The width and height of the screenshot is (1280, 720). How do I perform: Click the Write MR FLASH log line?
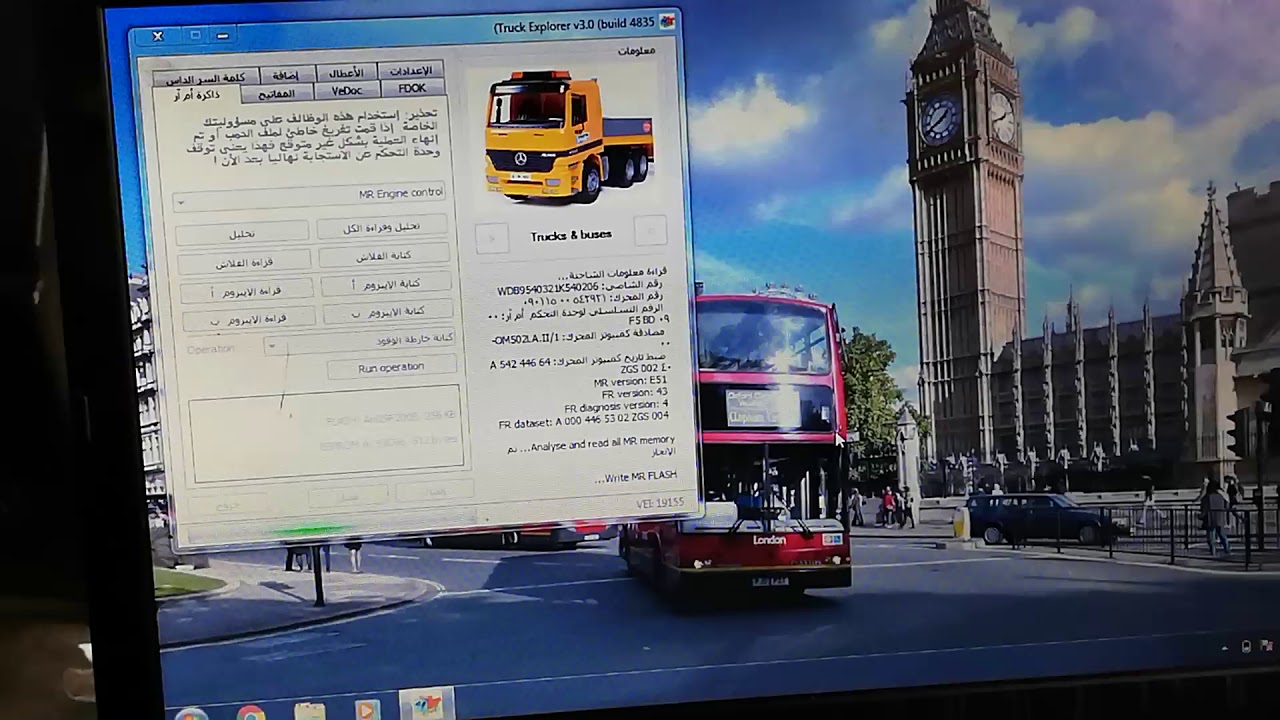(x=635, y=477)
